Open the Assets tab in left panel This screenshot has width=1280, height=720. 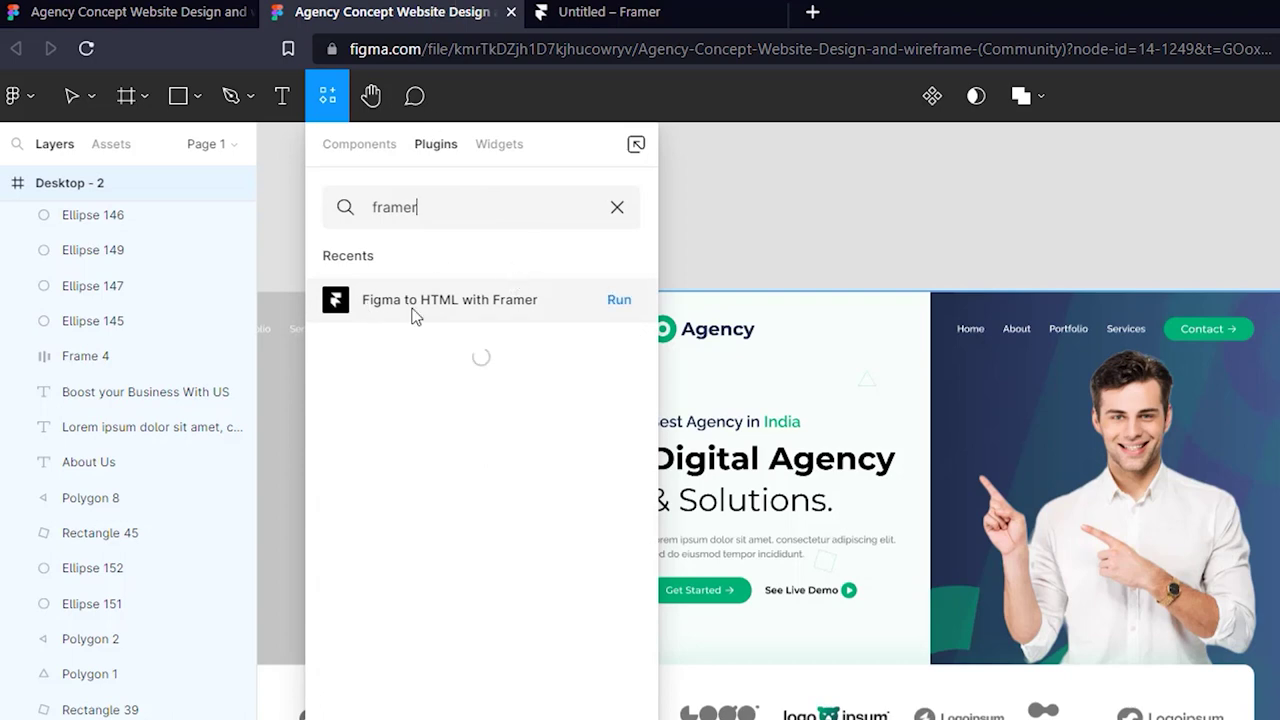[111, 144]
